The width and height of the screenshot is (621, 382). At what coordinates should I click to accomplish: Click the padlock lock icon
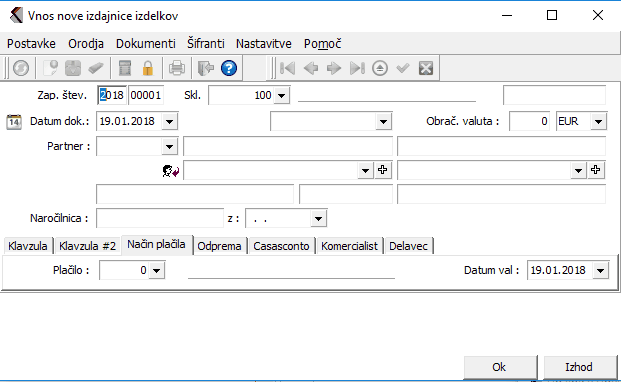pos(148,68)
